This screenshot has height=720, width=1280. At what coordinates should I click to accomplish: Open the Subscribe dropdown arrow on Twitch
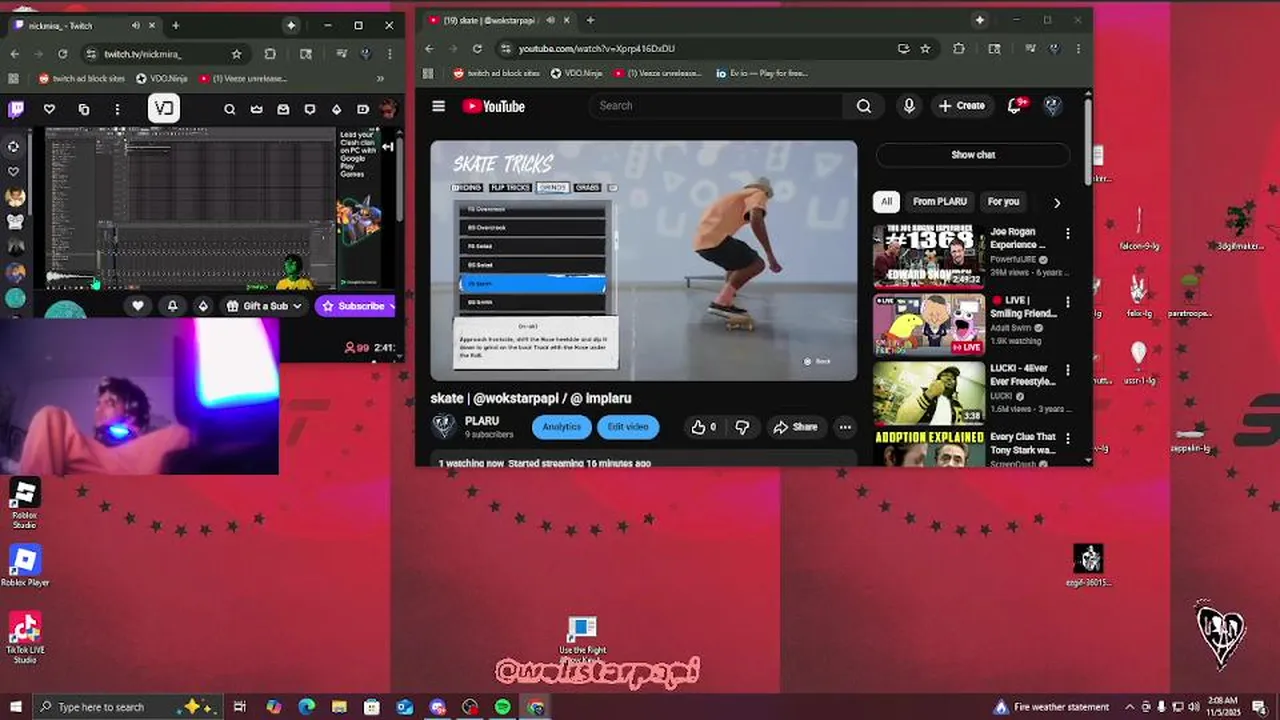click(391, 306)
